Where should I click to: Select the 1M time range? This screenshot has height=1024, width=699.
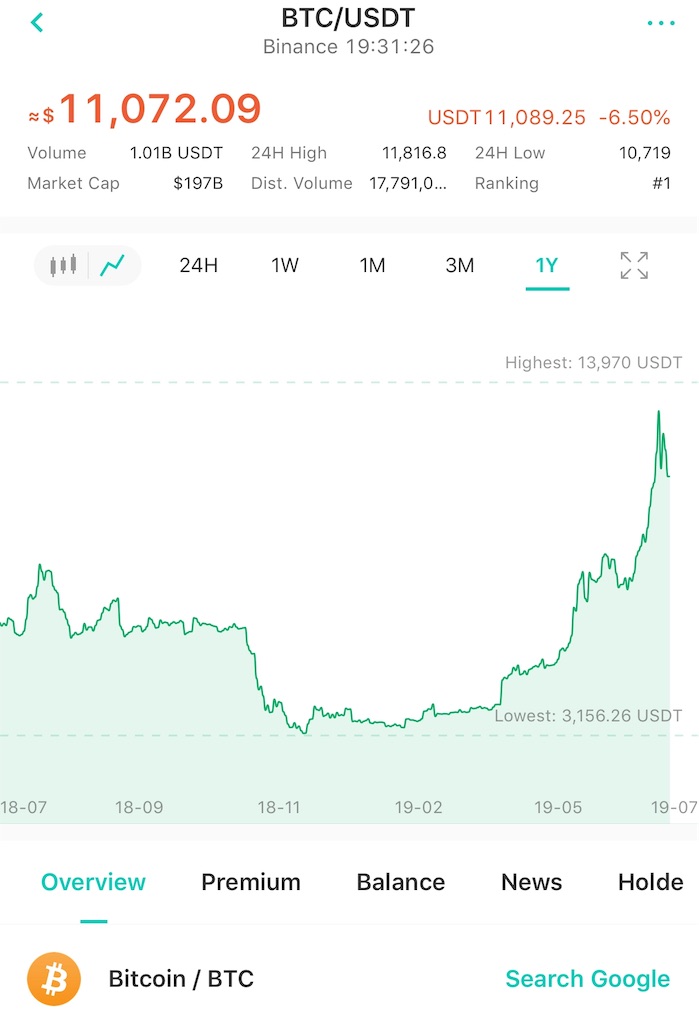pyautogui.click(x=372, y=265)
